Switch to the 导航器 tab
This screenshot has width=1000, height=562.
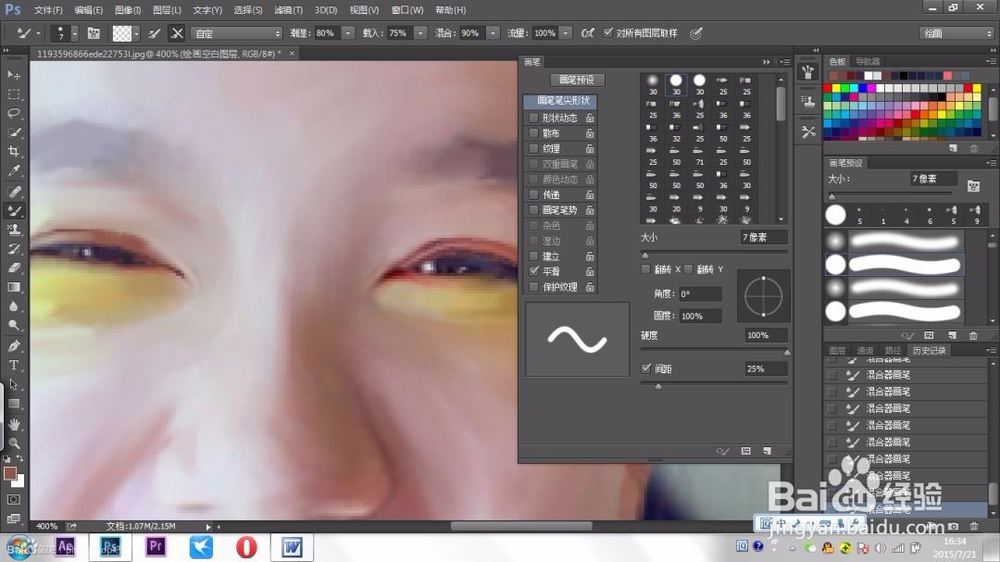(x=867, y=61)
